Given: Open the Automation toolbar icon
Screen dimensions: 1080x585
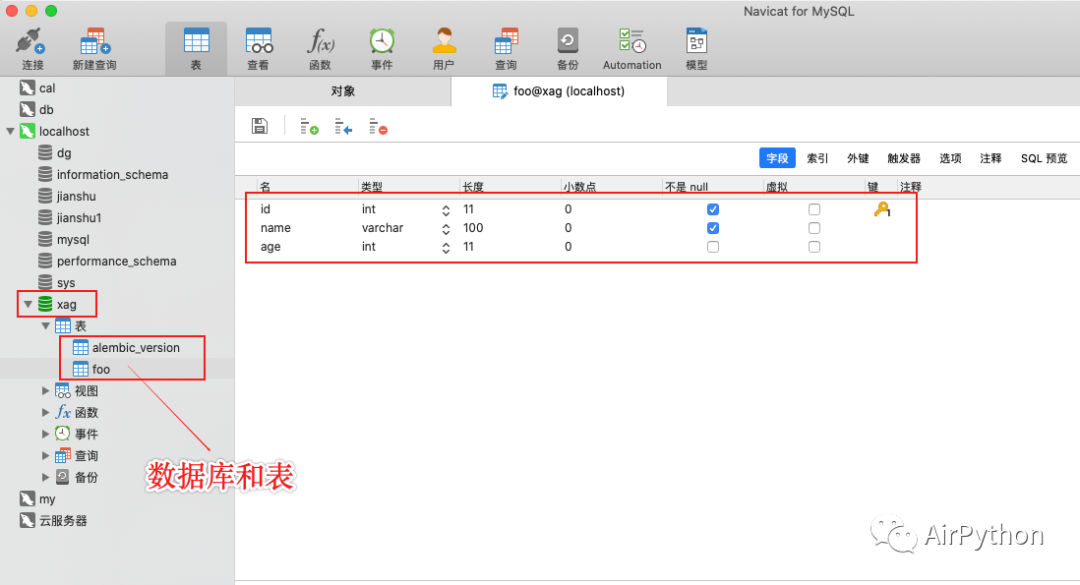Looking at the screenshot, I should [631, 44].
